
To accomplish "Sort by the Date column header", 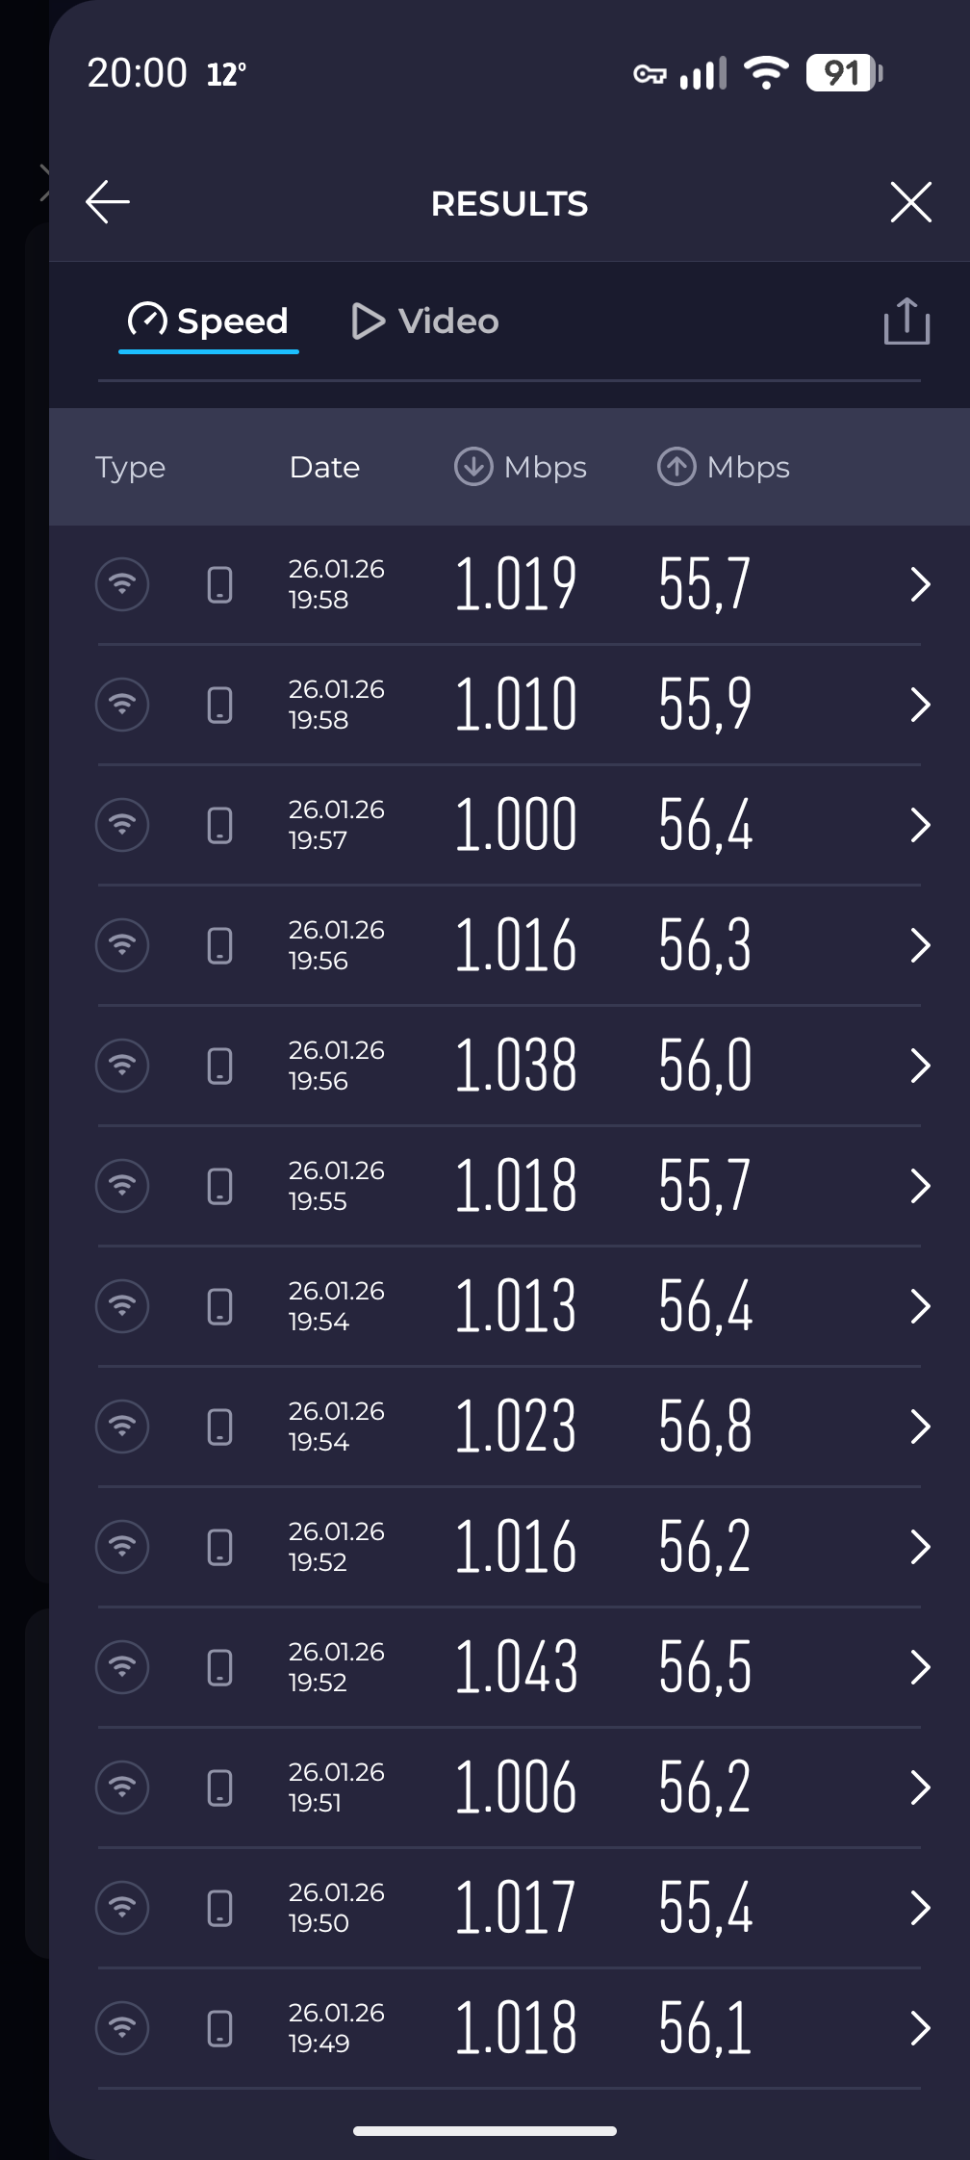I will click(x=325, y=467).
